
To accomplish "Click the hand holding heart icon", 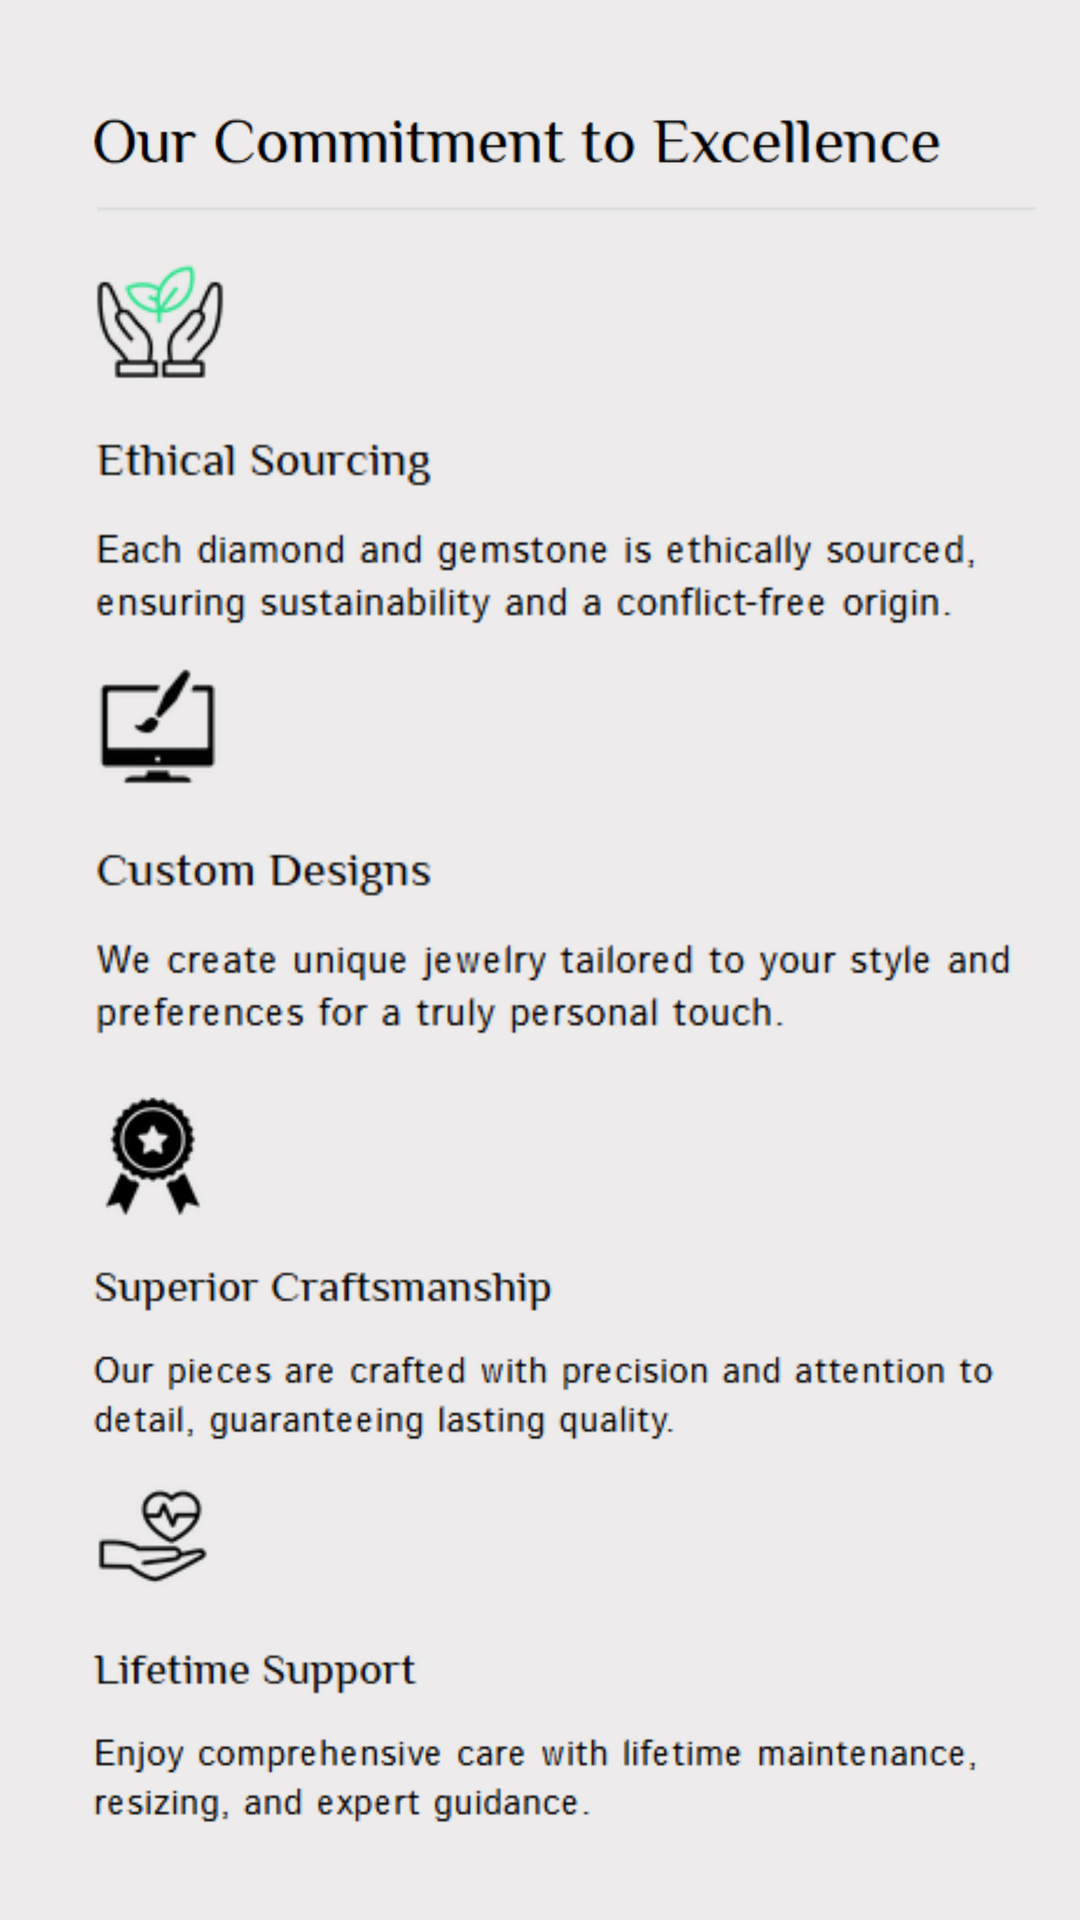I will (152, 1536).
